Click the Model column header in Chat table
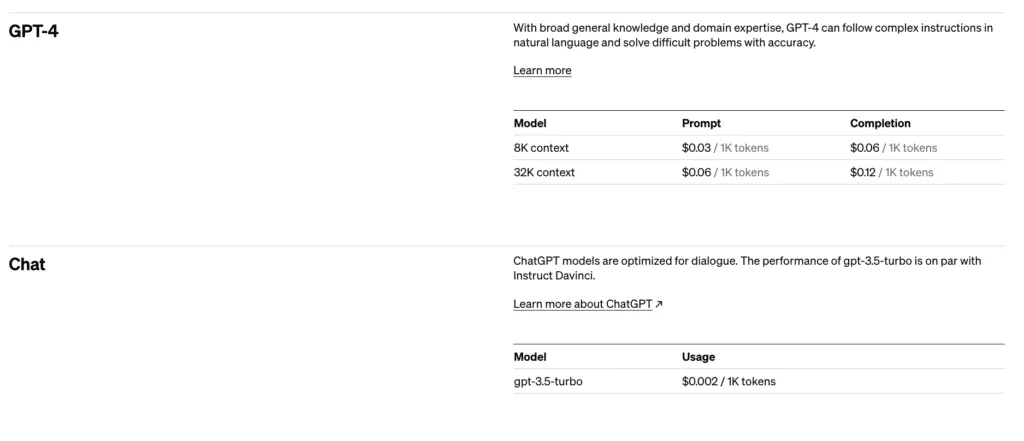Screen dimensions: 1024x441 (530, 357)
